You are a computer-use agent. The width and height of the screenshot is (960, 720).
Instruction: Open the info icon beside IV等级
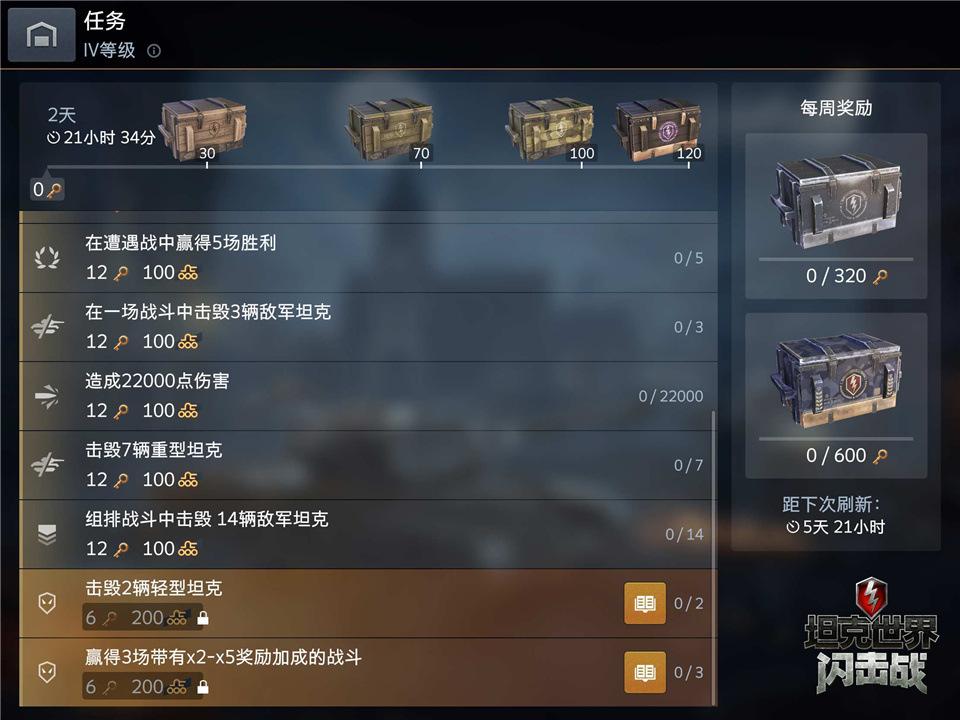pos(154,51)
